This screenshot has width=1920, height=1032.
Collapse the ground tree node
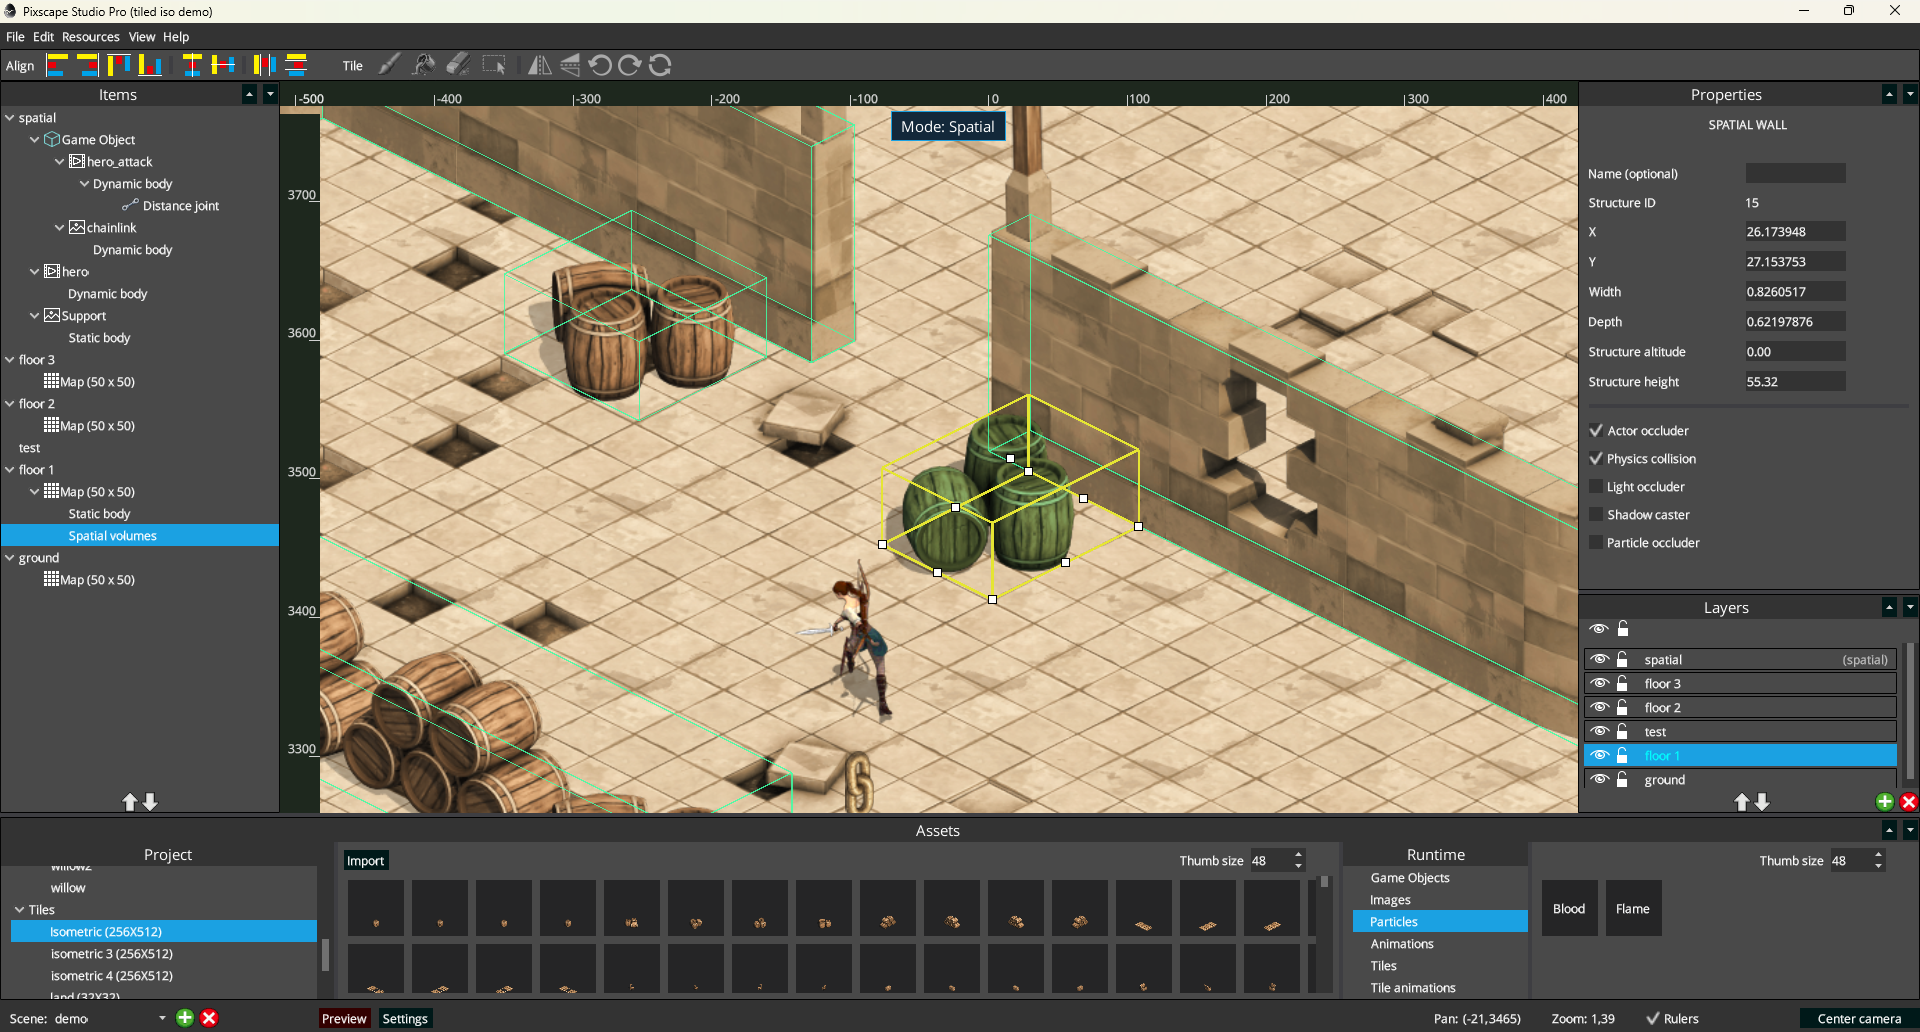(10, 558)
